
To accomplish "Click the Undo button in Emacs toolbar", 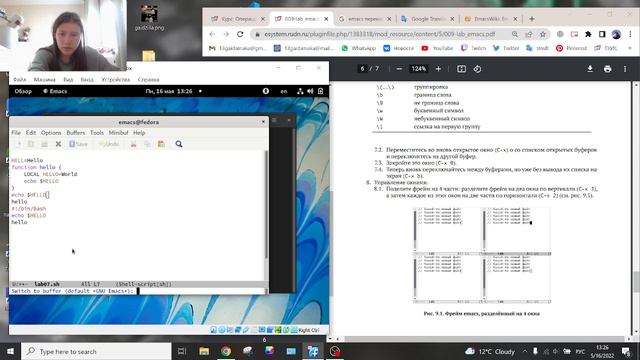I will click(109, 144).
